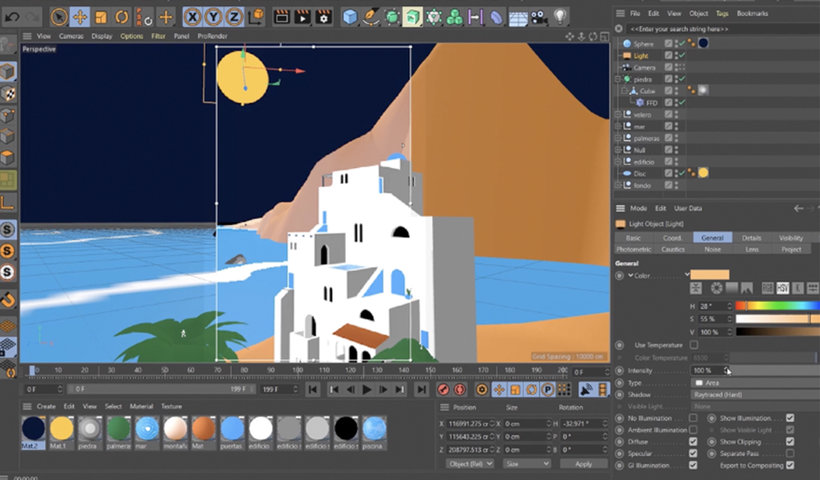The height and width of the screenshot is (480, 820).
Task: Open the Object (Rel) coordinate dropdown
Action: (469, 464)
